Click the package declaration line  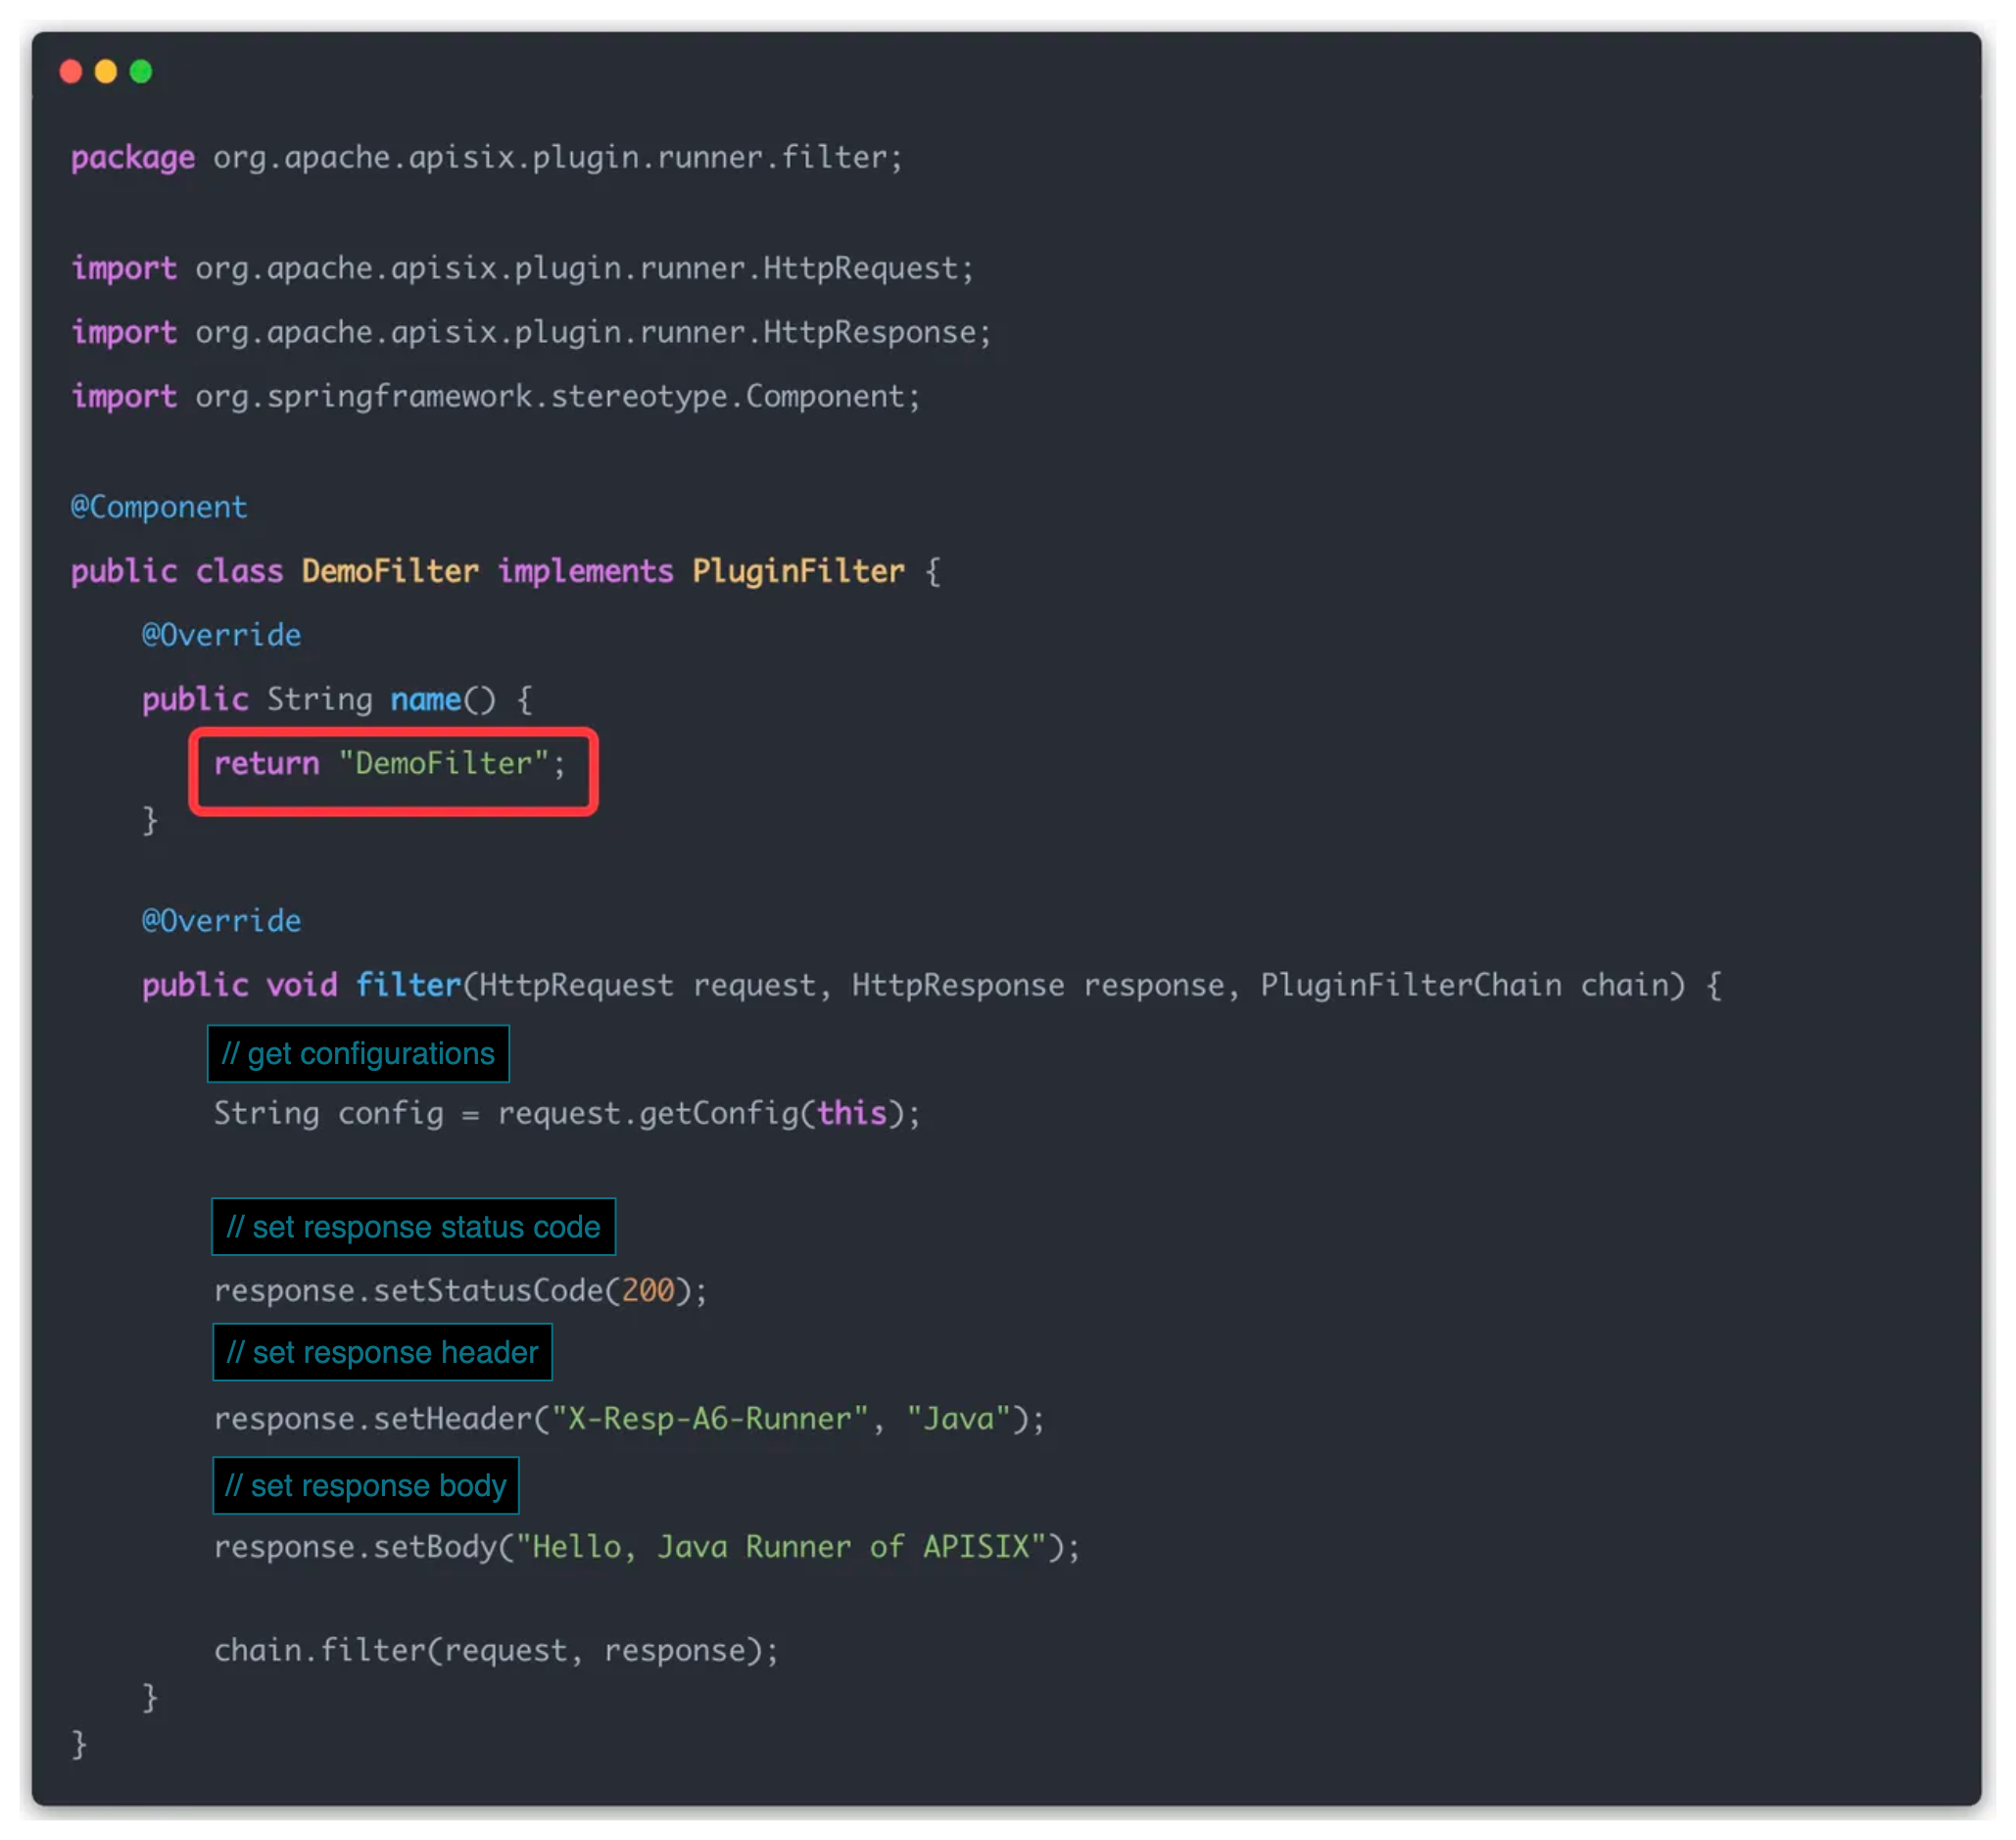tap(486, 158)
